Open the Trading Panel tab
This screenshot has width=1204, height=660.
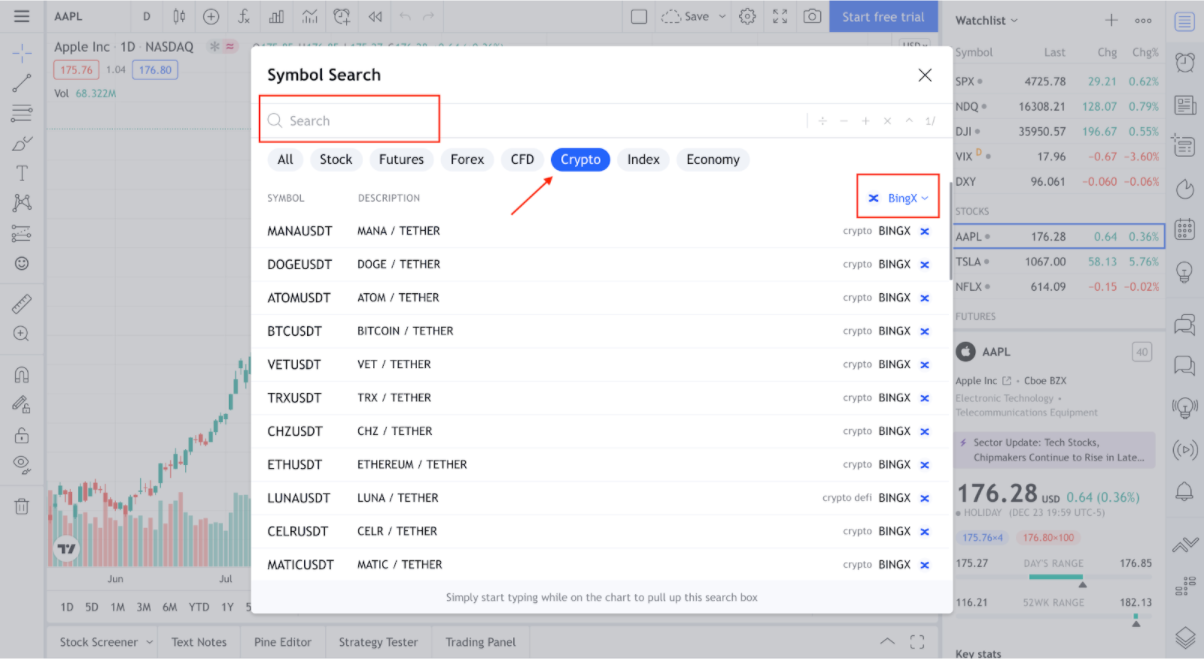pyautogui.click(x=480, y=642)
